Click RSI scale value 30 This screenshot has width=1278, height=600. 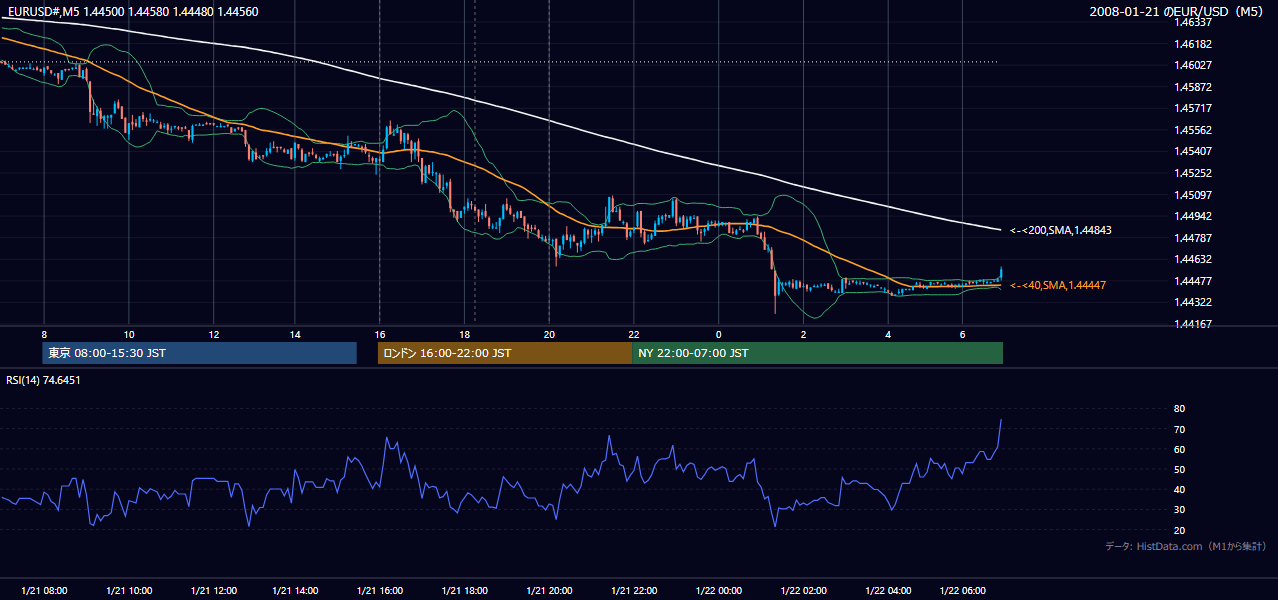point(1179,509)
